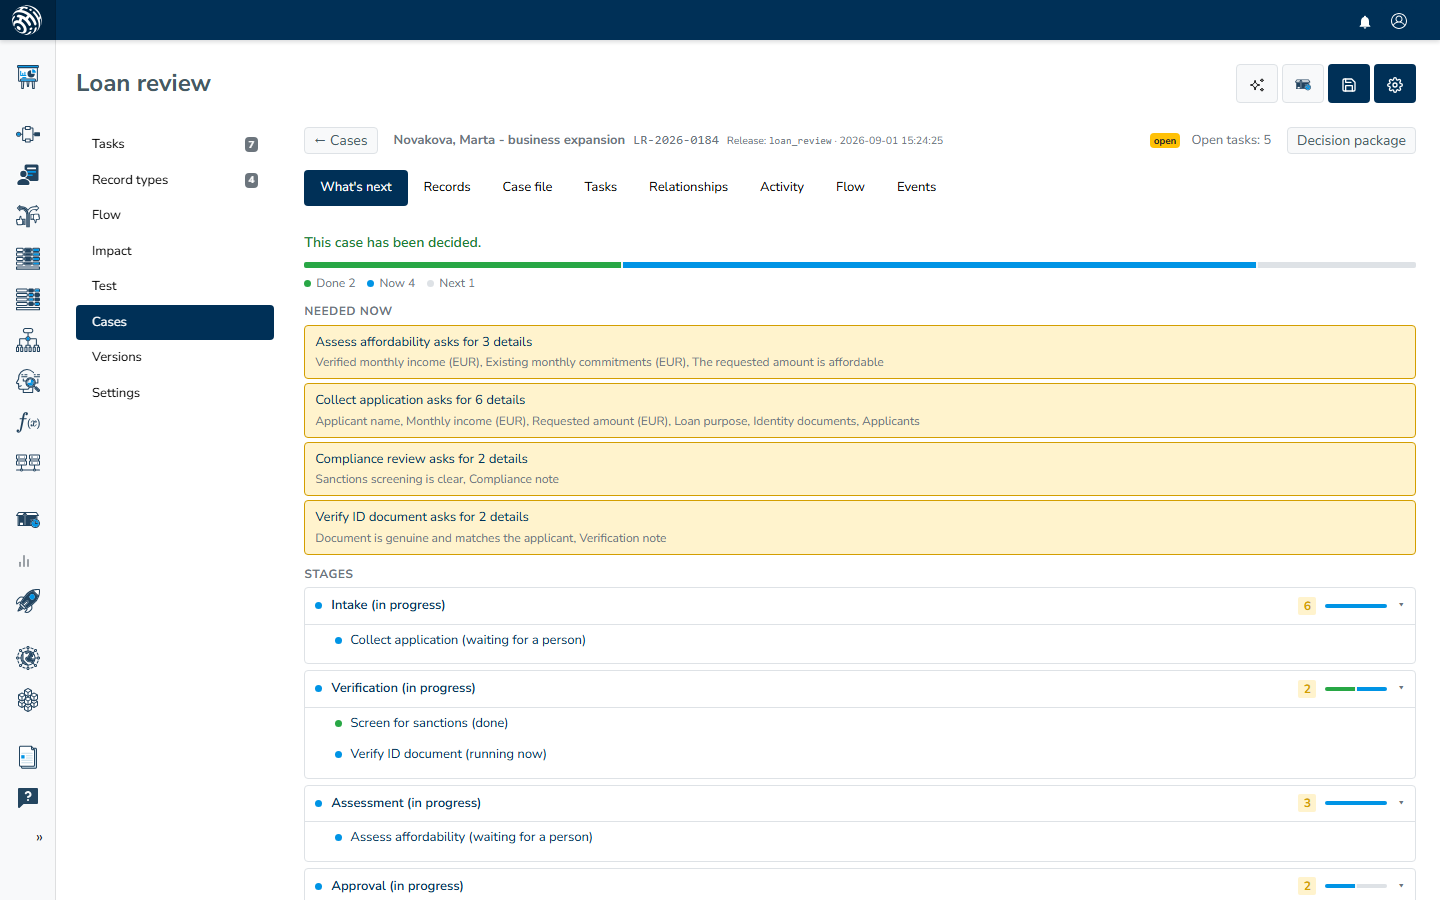
Task: Switch to the Case file tab
Action: (x=527, y=187)
